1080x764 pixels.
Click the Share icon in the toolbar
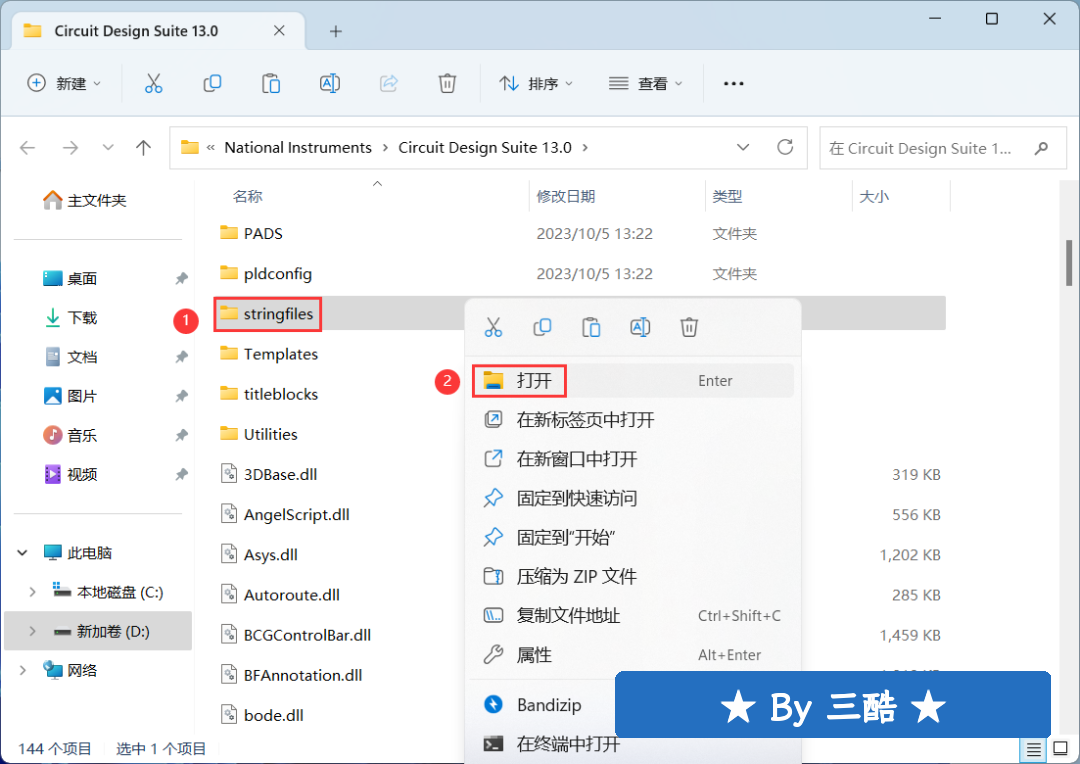pyautogui.click(x=388, y=83)
